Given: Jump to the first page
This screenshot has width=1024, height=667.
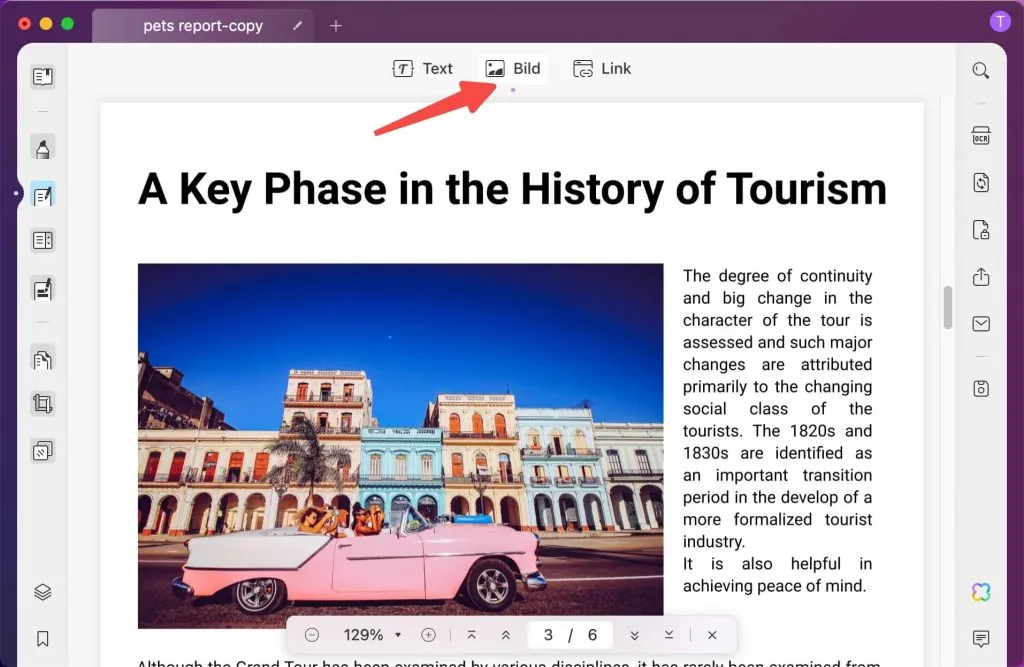Looking at the screenshot, I should pyautogui.click(x=472, y=635).
